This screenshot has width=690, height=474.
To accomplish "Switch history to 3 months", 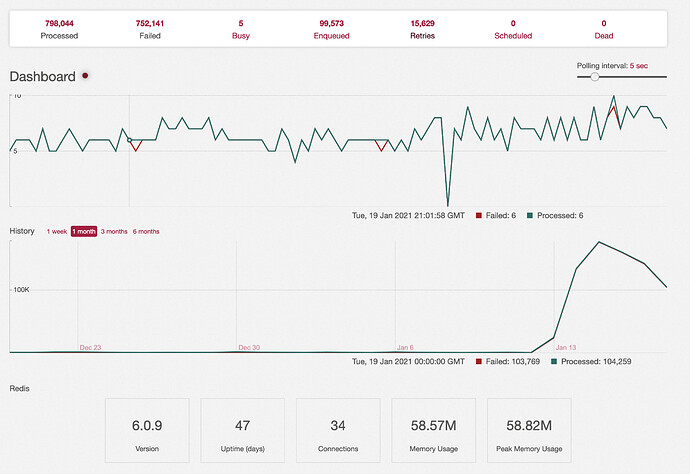I will [x=114, y=231].
